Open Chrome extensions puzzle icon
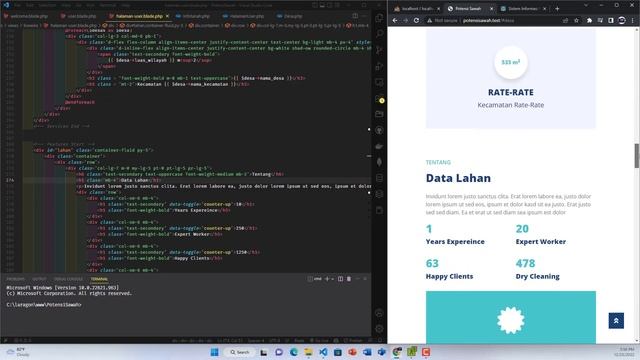The width and height of the screenshot is (640, 360). click(589, 20)
